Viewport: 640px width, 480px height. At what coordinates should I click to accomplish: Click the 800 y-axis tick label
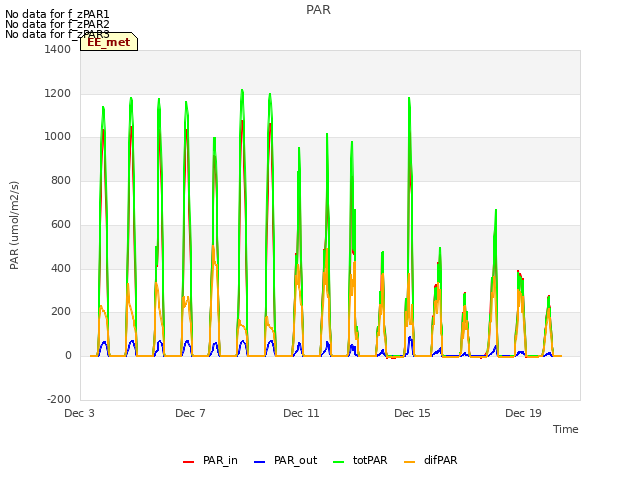pos(61,181)
